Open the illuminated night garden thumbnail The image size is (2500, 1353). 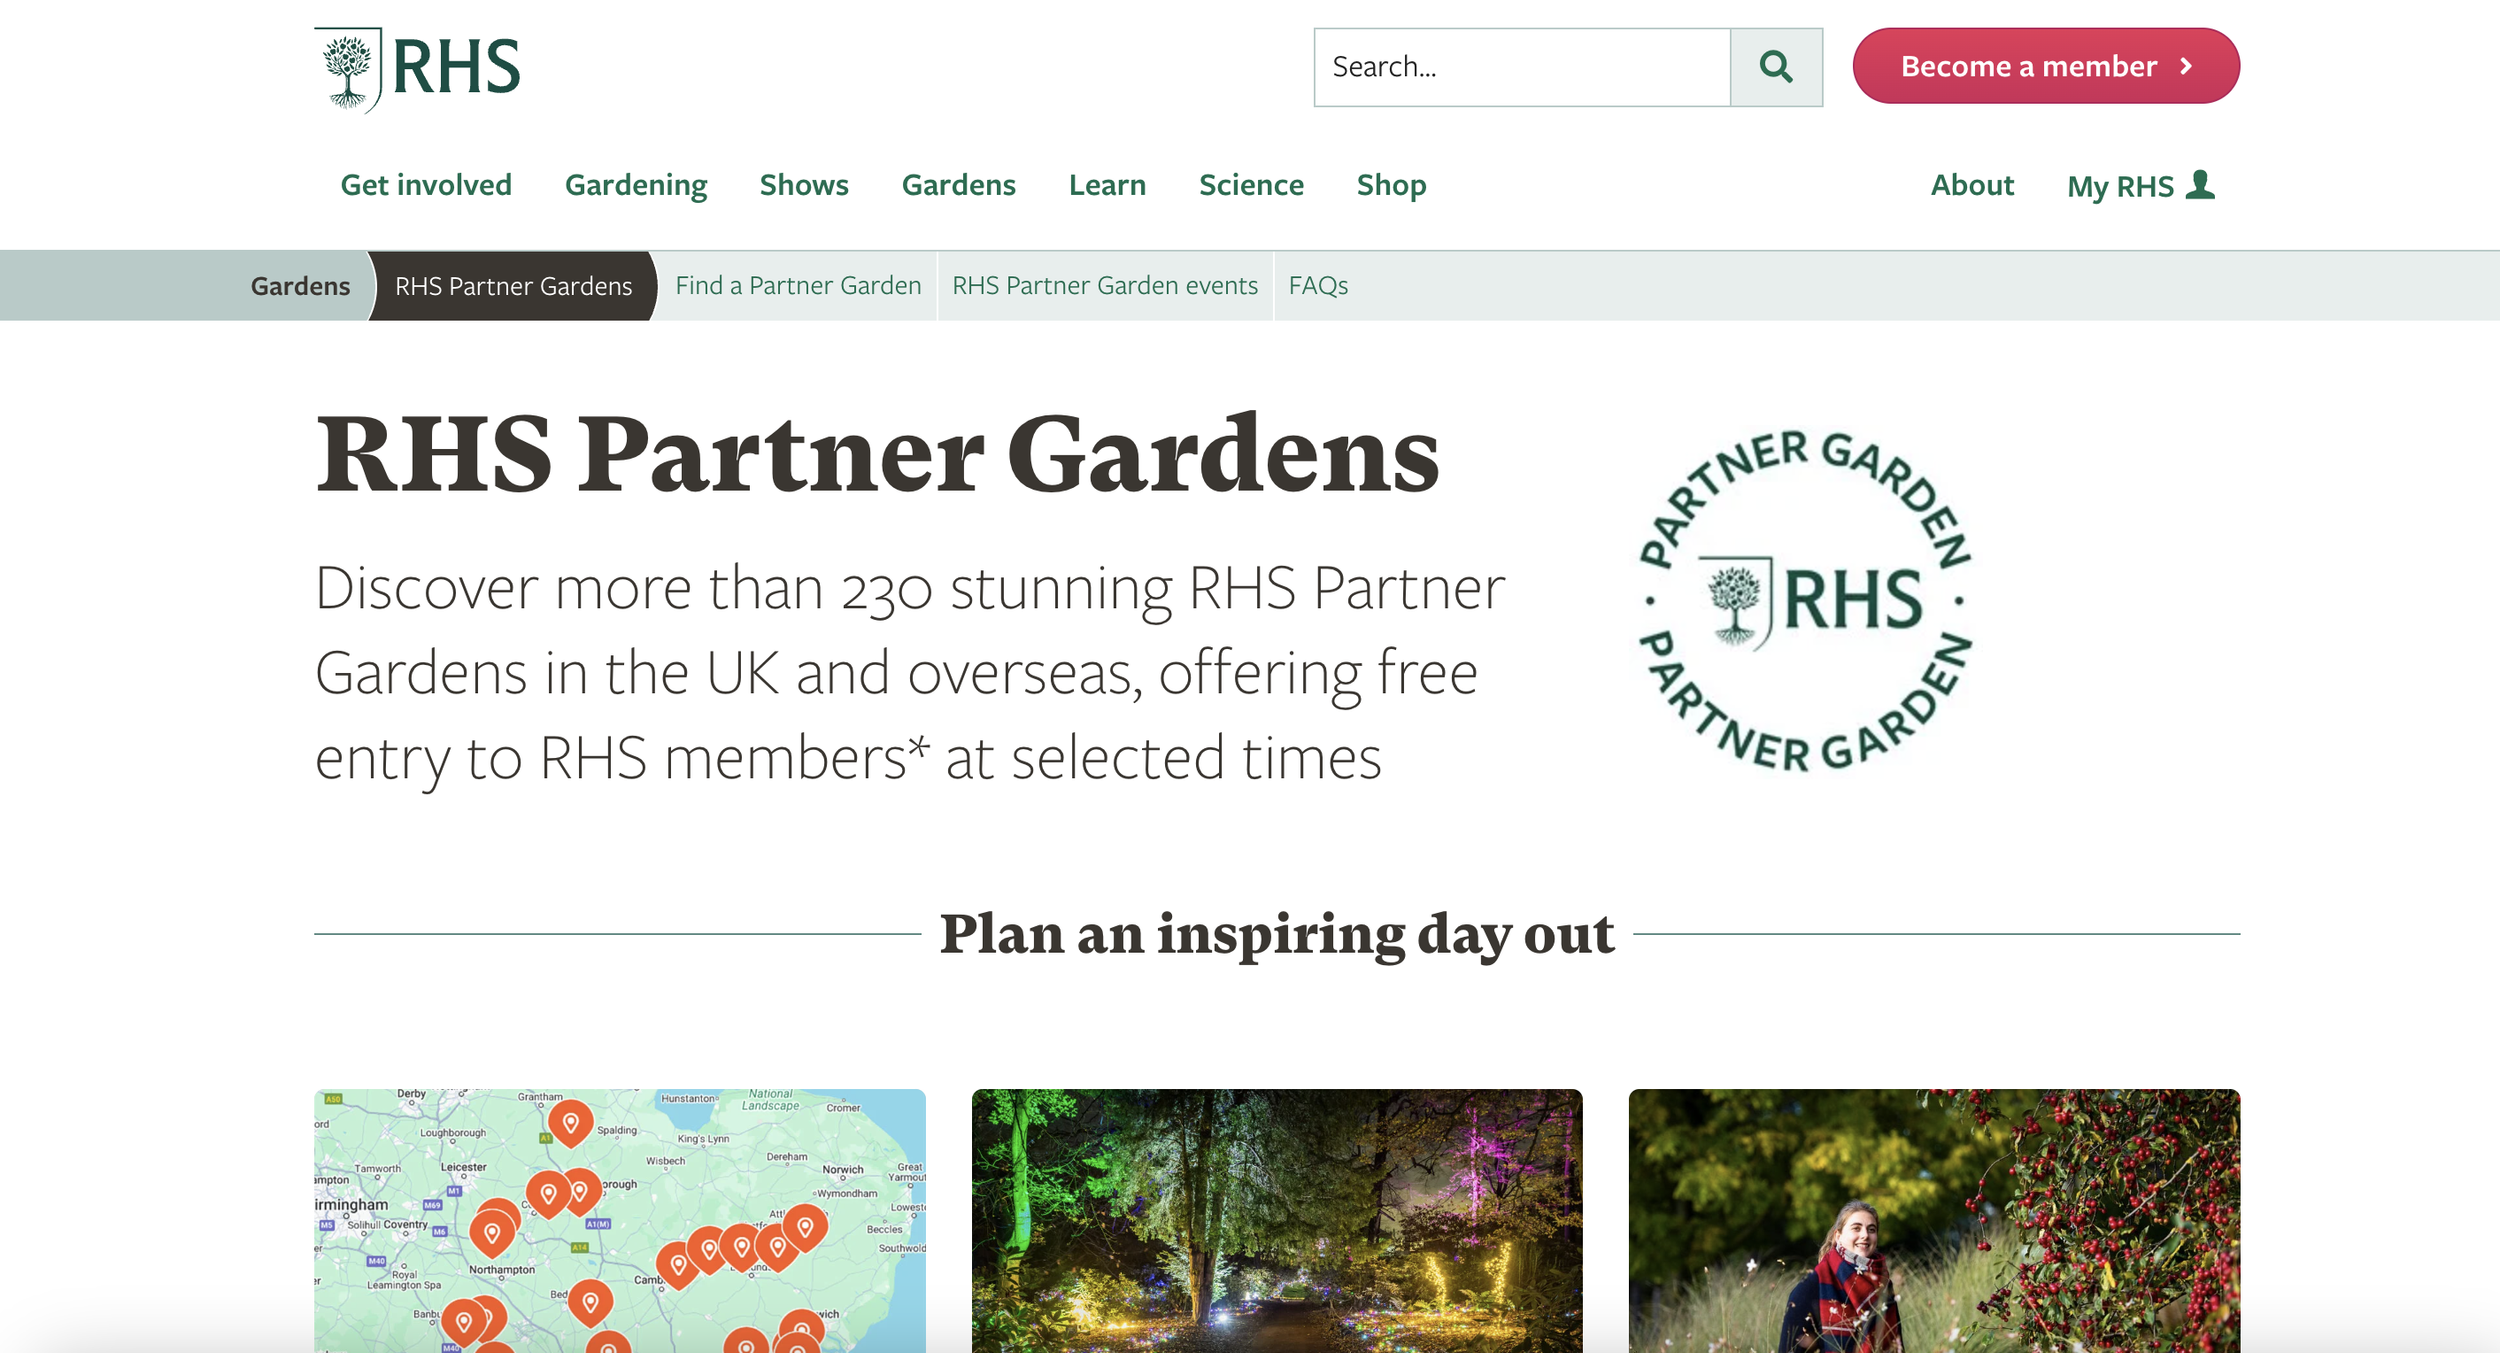pos(1277,1221)
